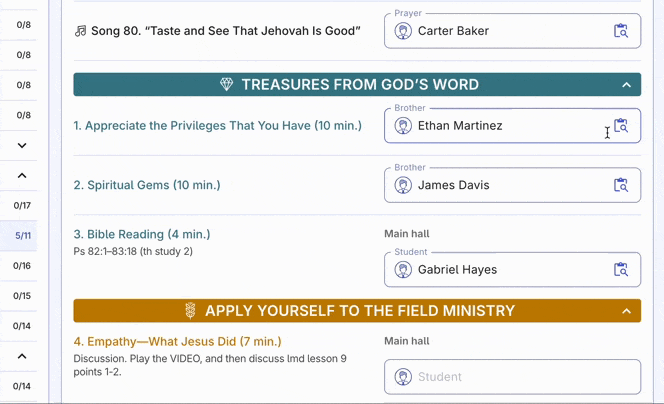The image size is (664, 404).
Task: Open person picker icon for James Davis
Action: click(621, 185)
